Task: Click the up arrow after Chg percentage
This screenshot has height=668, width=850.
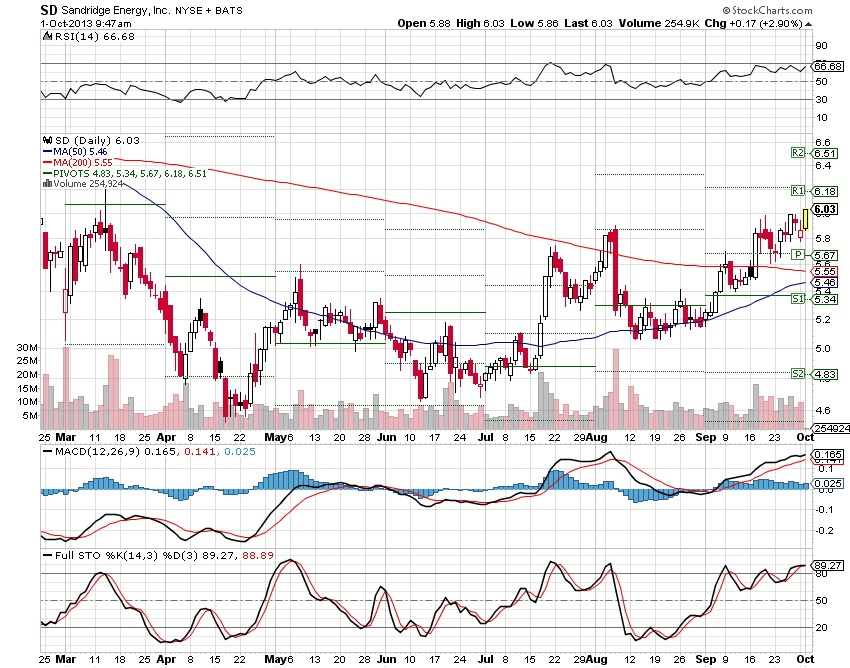Action: [809, 24]
